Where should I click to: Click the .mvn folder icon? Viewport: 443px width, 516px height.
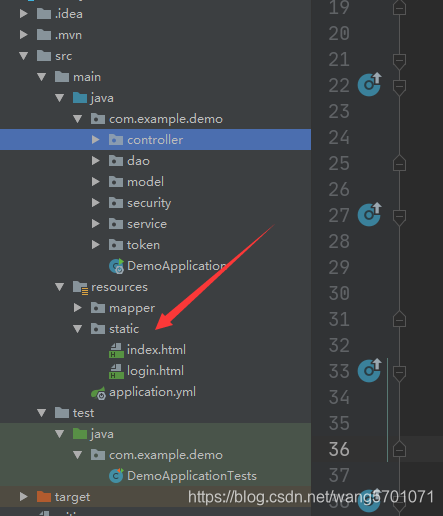(44, 35)
